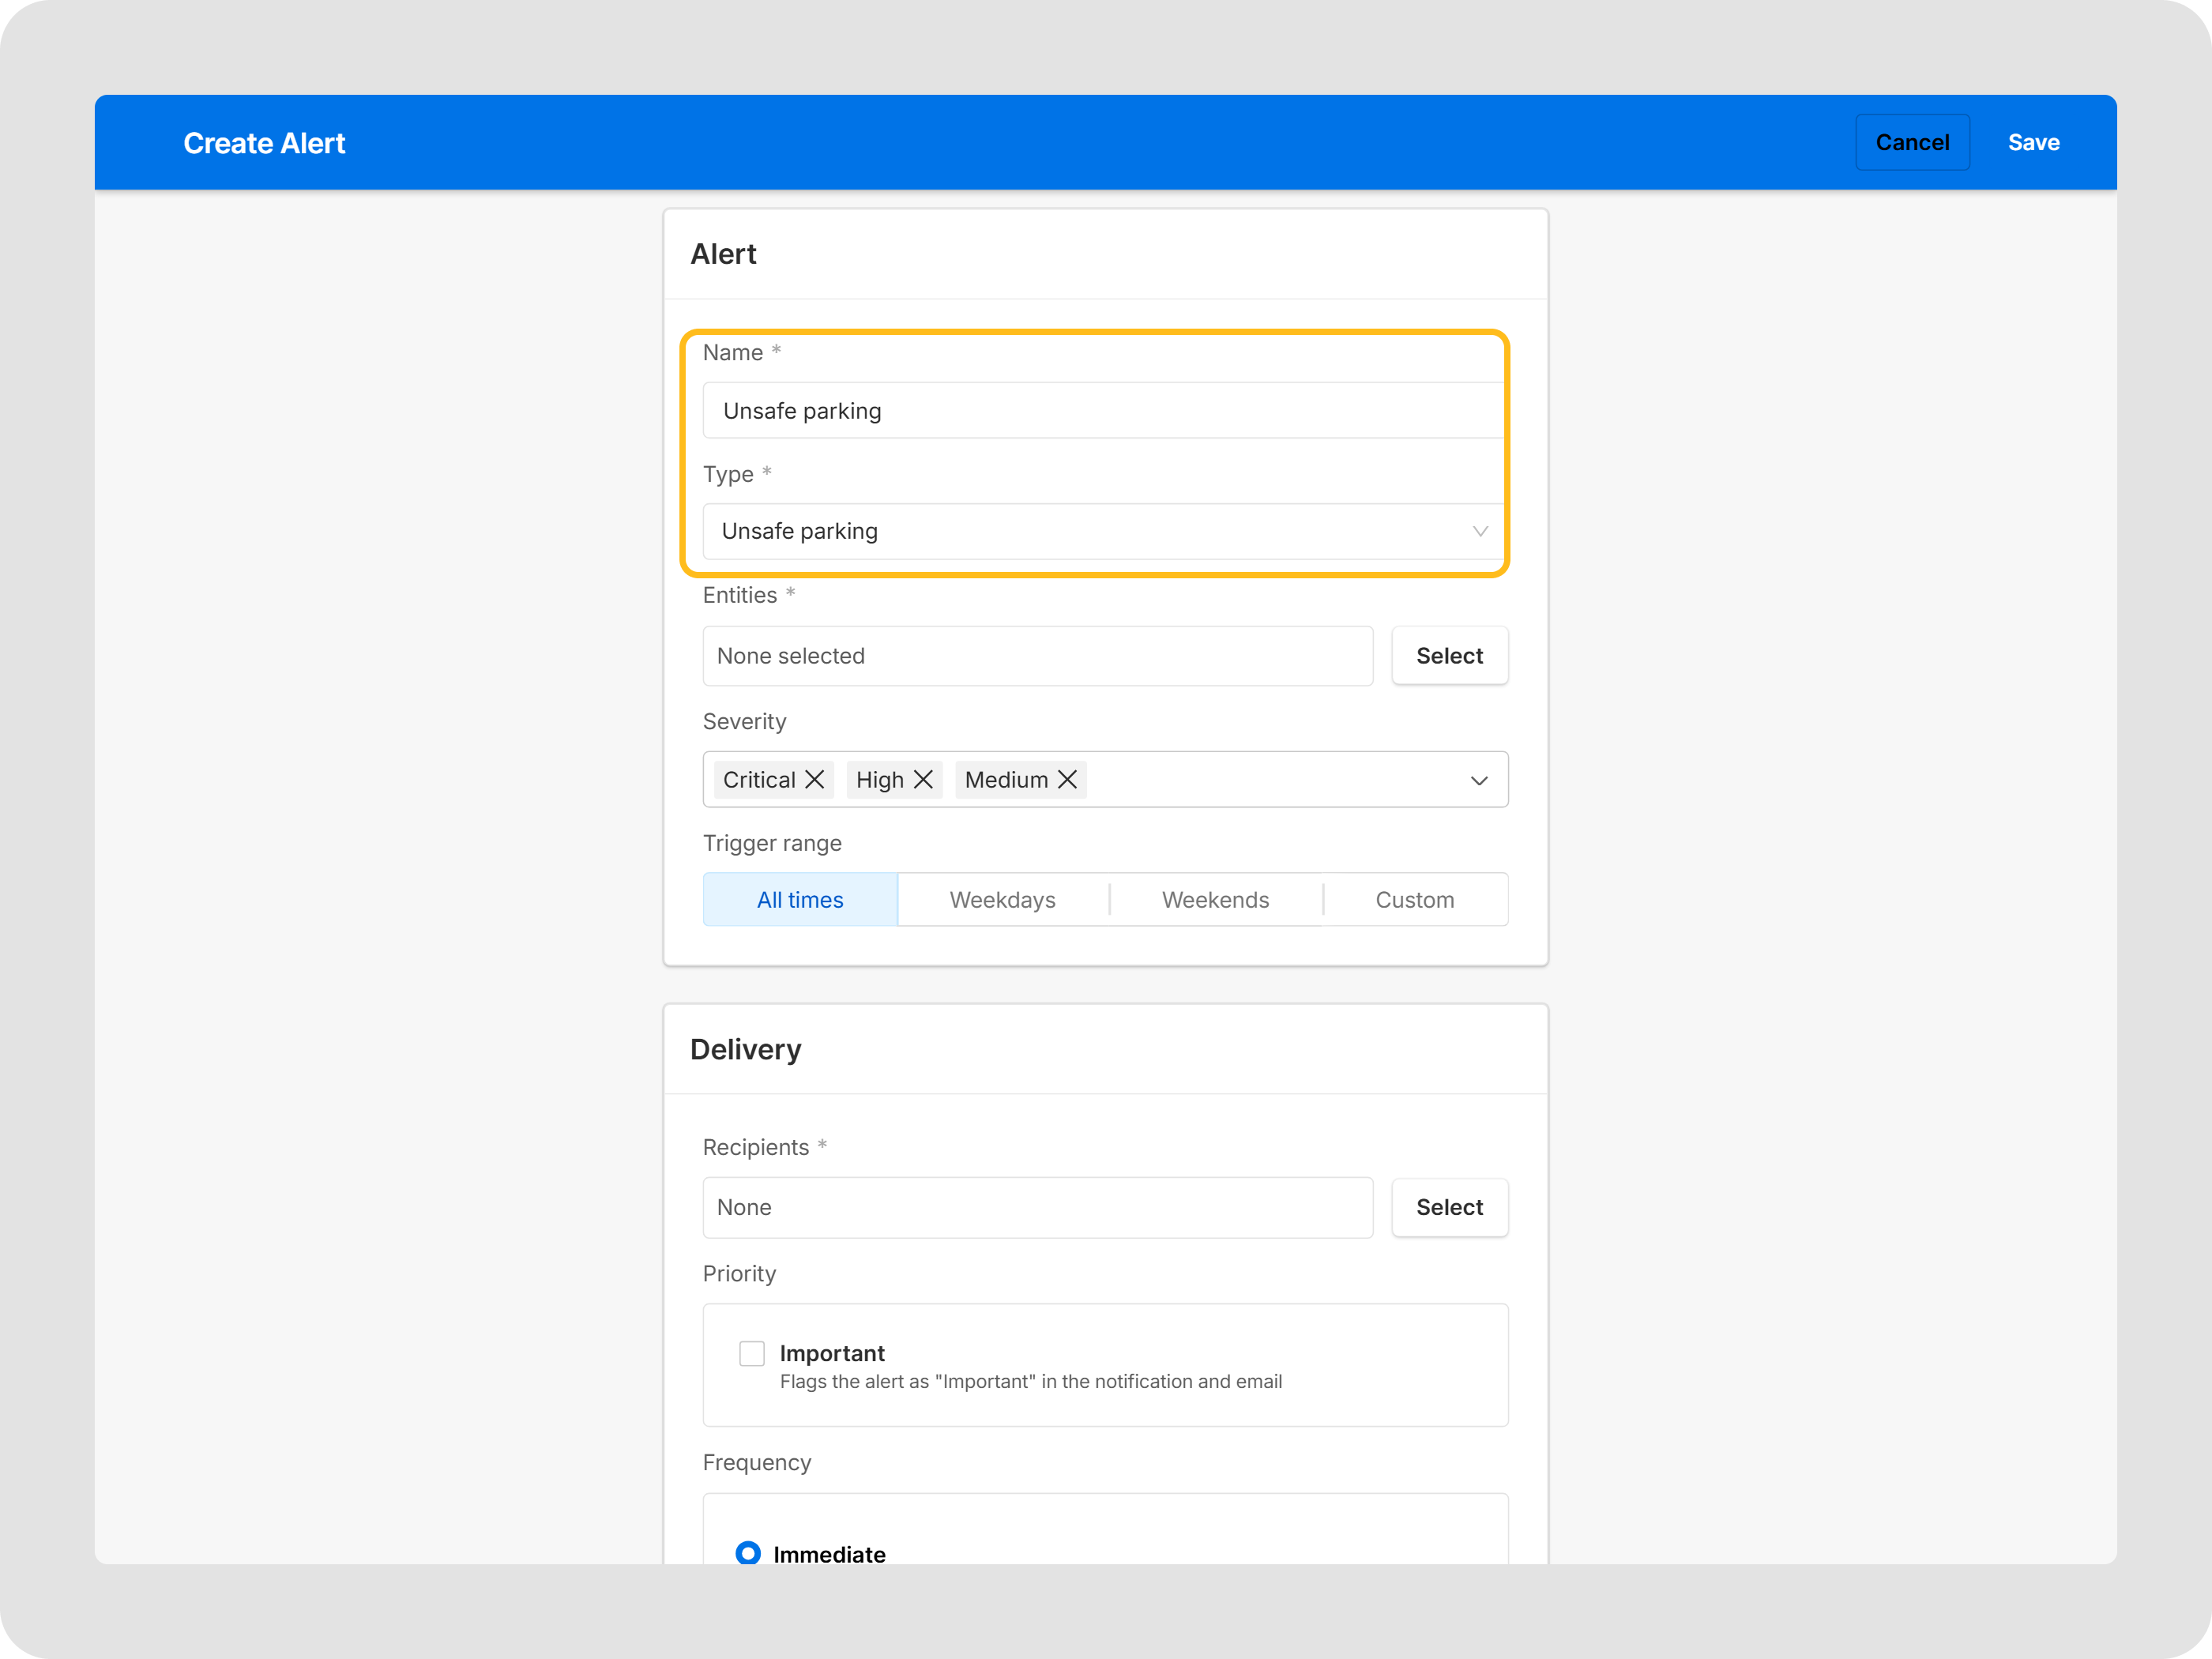
Task: Remove the Critical severity tag
Action: tap(815, 780)
